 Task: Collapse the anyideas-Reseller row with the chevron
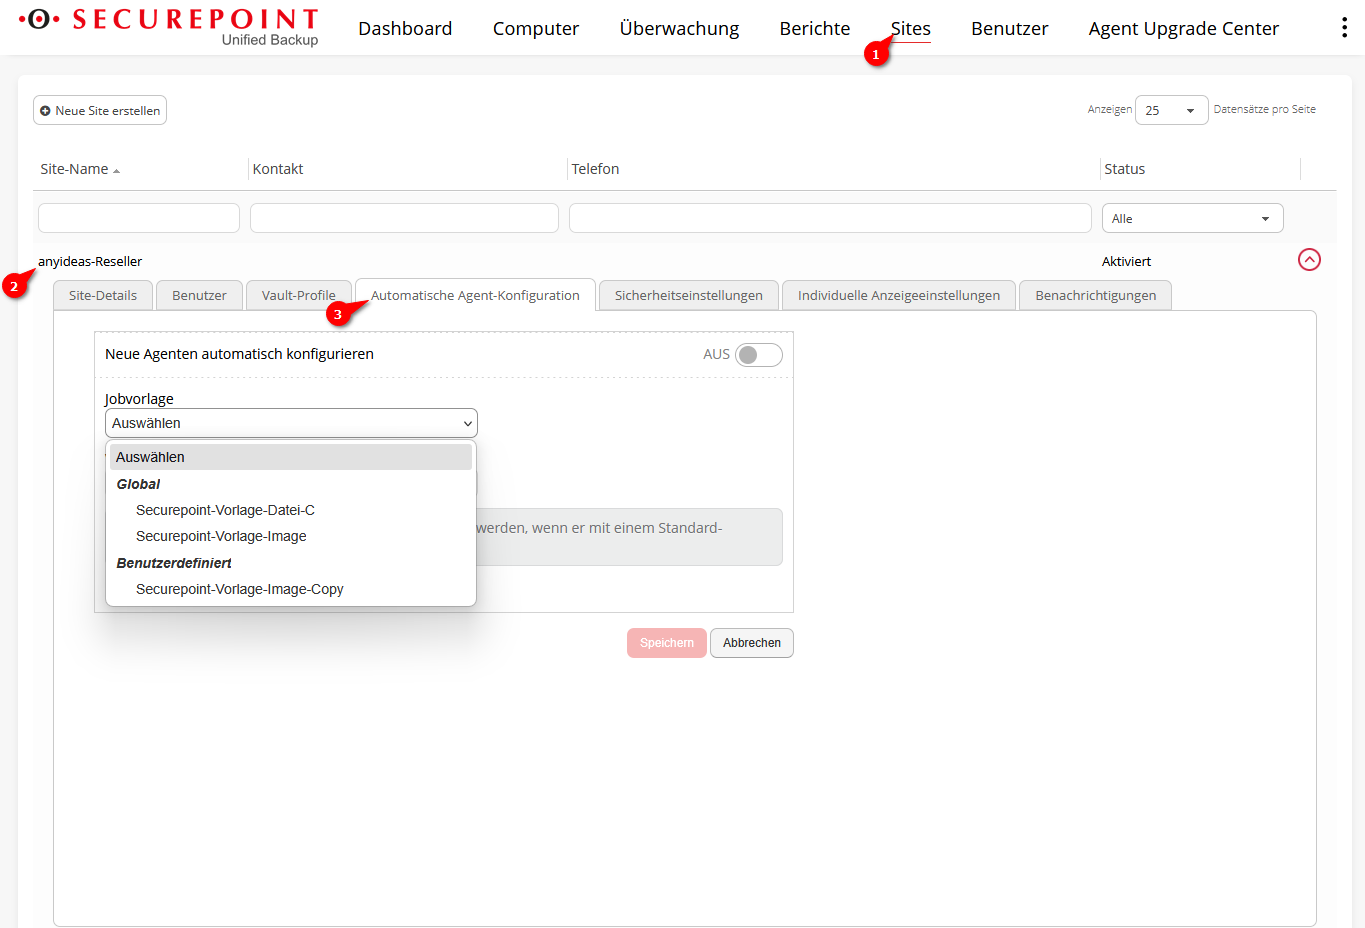[1309, 260]
